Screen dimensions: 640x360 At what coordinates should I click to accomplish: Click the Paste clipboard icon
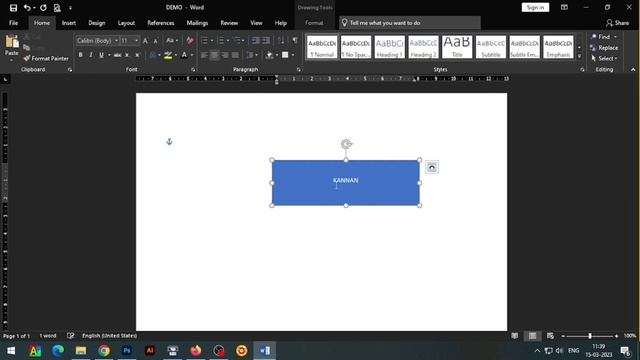coord(12,41)
